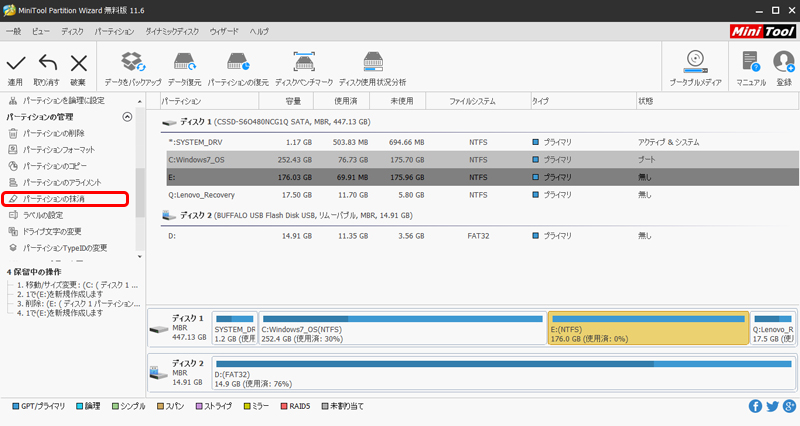Select パーティションのアライメント action
The width and height of the screenshot is (800, 426).
point(61,182)
